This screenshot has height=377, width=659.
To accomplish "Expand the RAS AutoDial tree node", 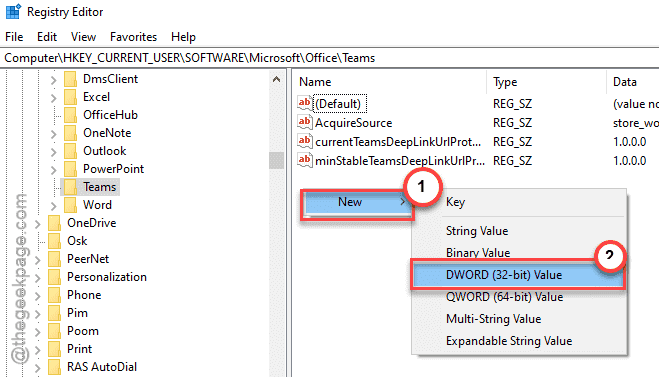I will pyautogui.click(x=37, y=368).
